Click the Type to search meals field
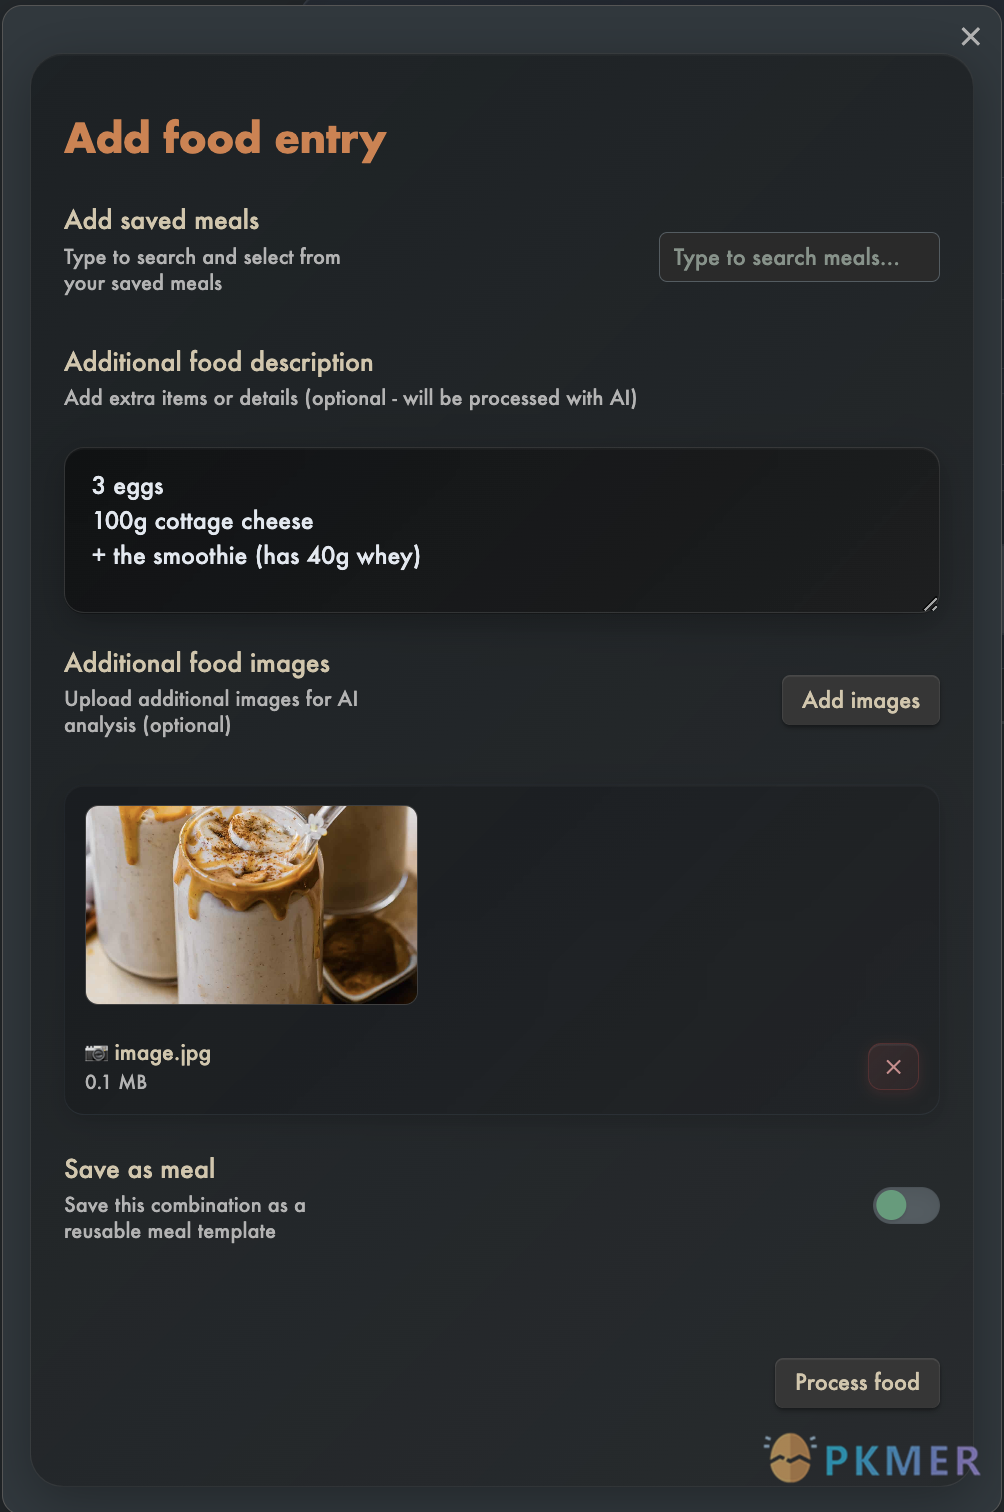The height and width of the screenshot is (1512, 1004). tap(798, 257)
